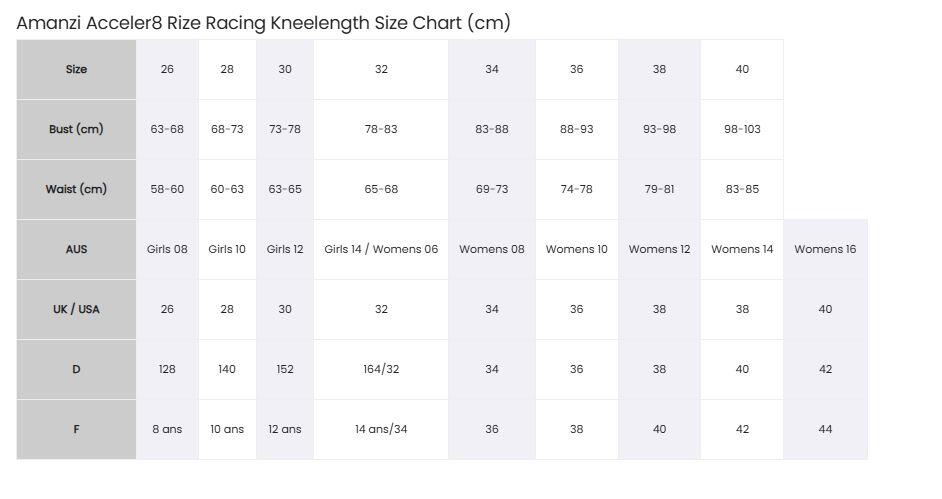
Task: Click the Size row header cell
Action: pos(76,70)
